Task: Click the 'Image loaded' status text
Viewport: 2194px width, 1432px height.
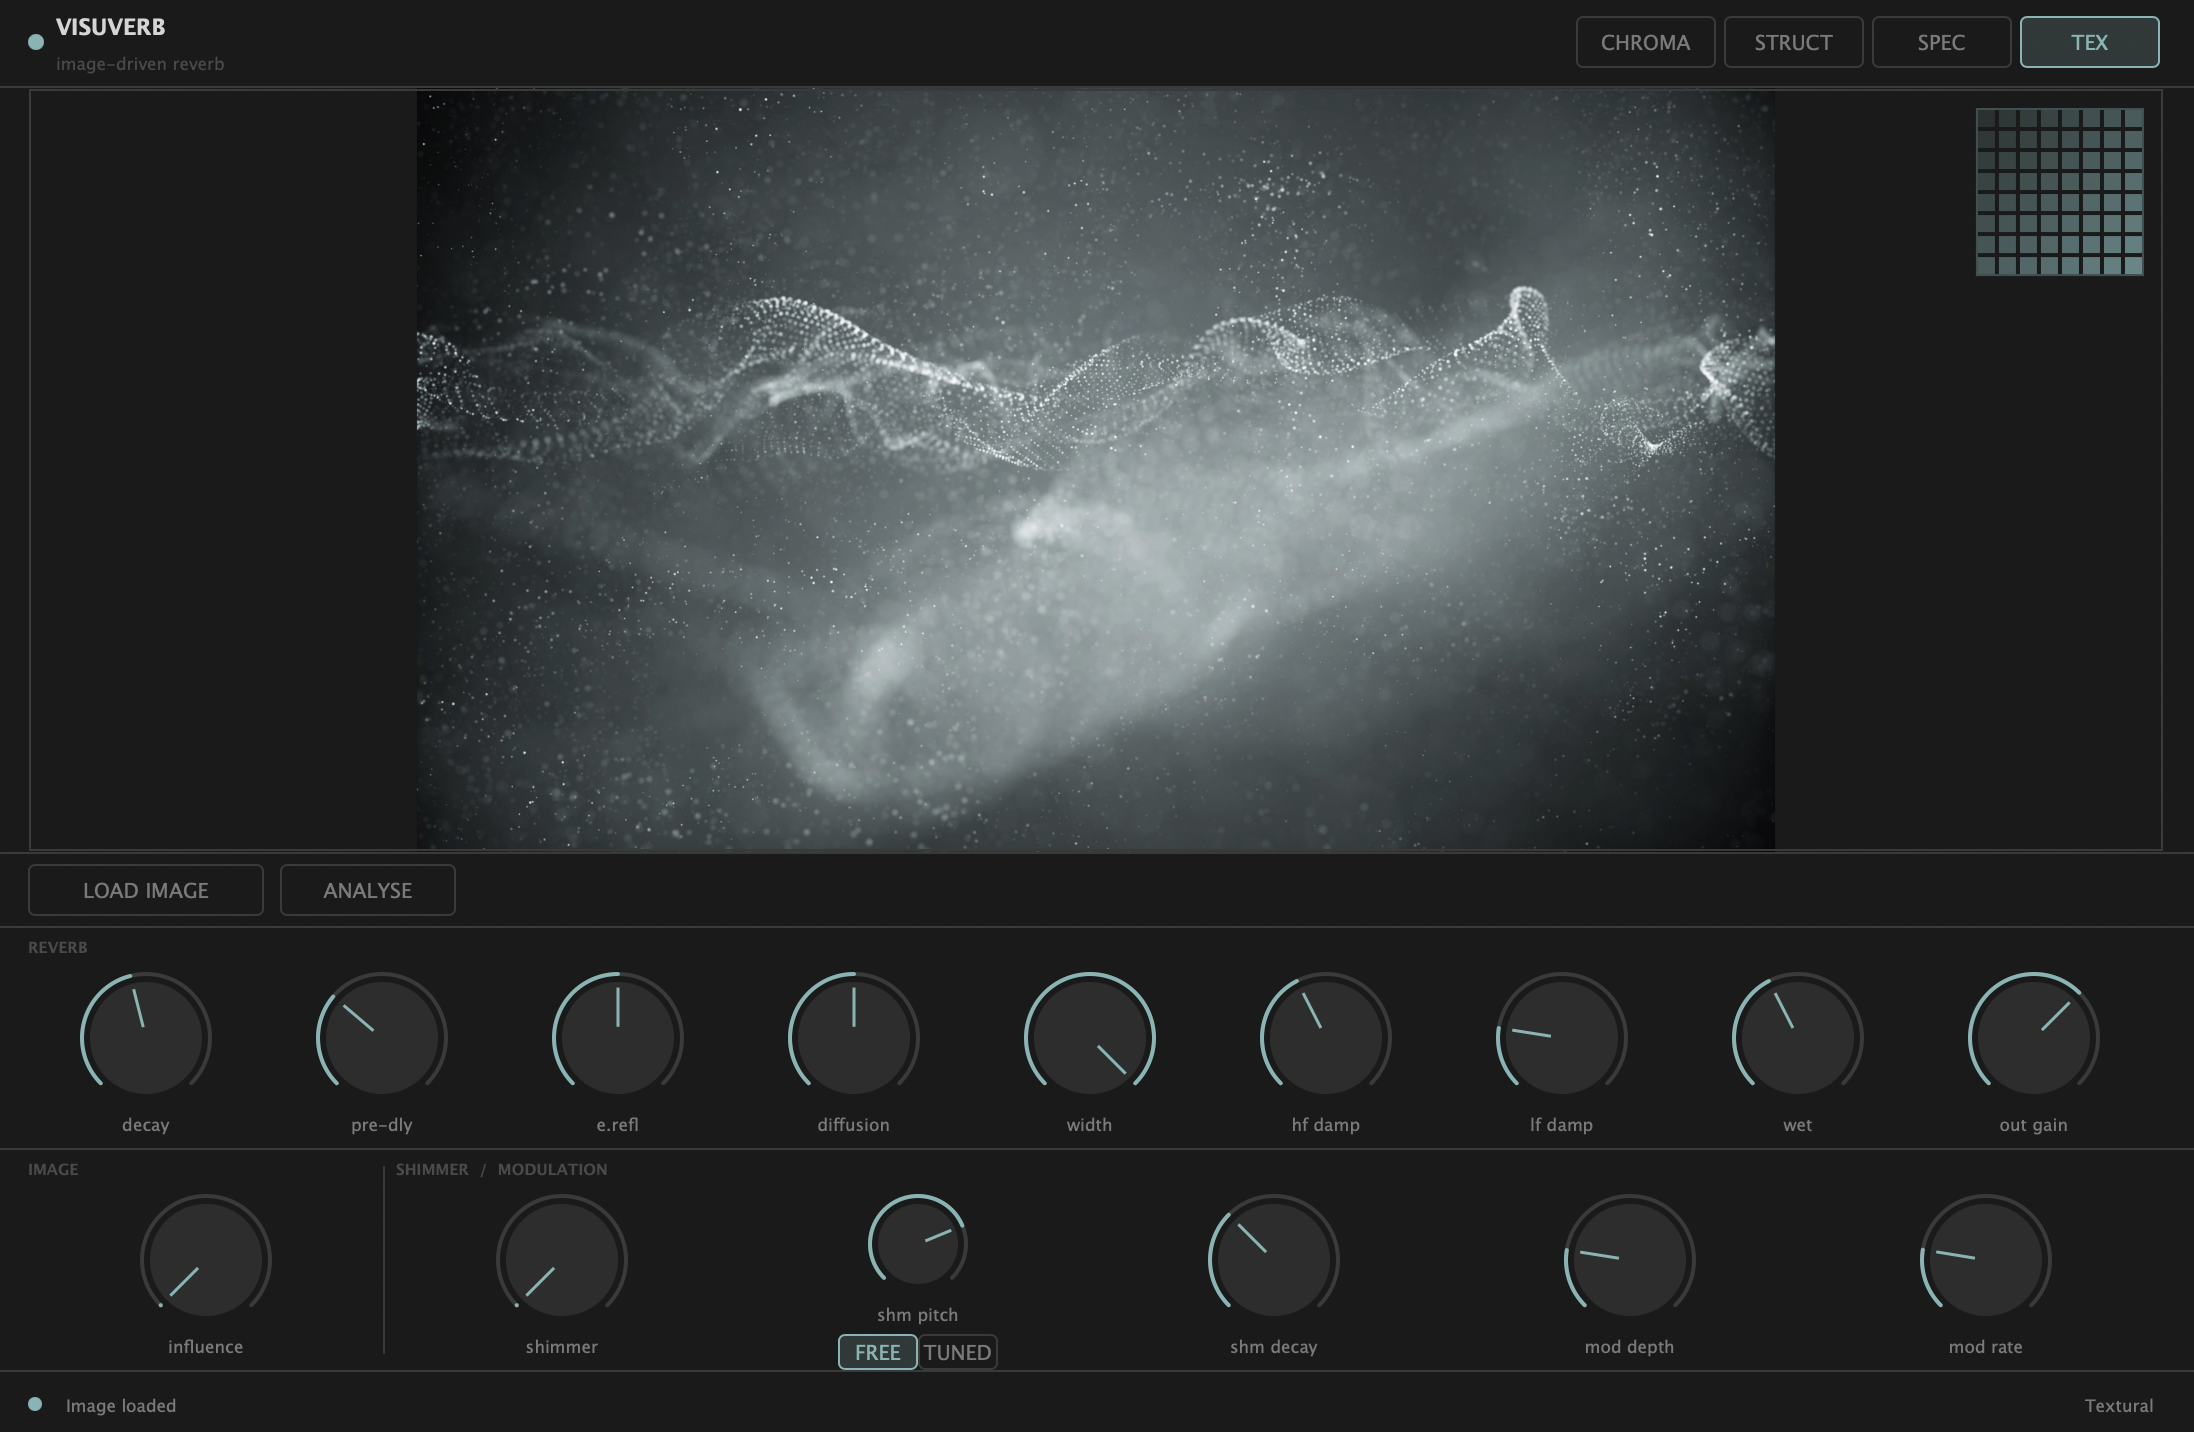Action: tap(121, 1405)
